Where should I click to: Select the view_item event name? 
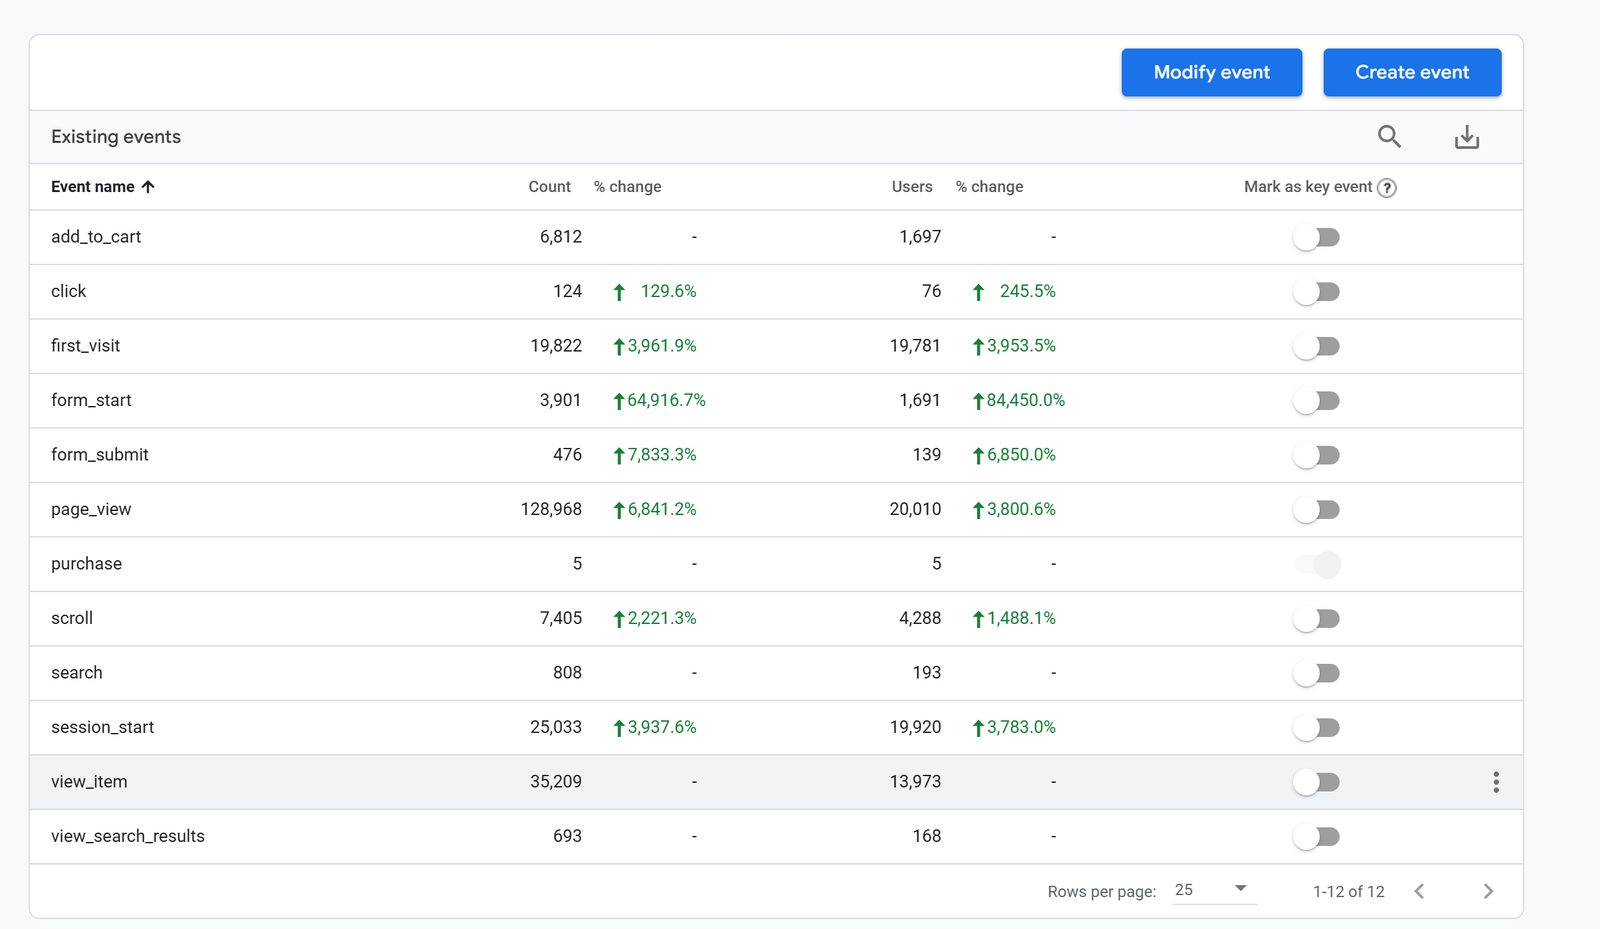tap(89, 782)
